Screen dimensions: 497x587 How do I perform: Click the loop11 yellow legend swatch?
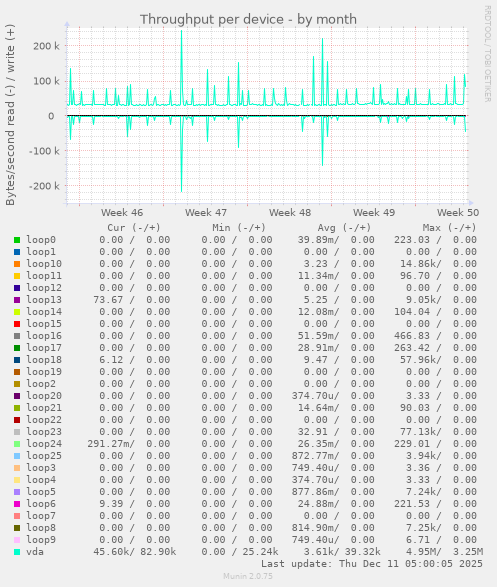(17, 276)
